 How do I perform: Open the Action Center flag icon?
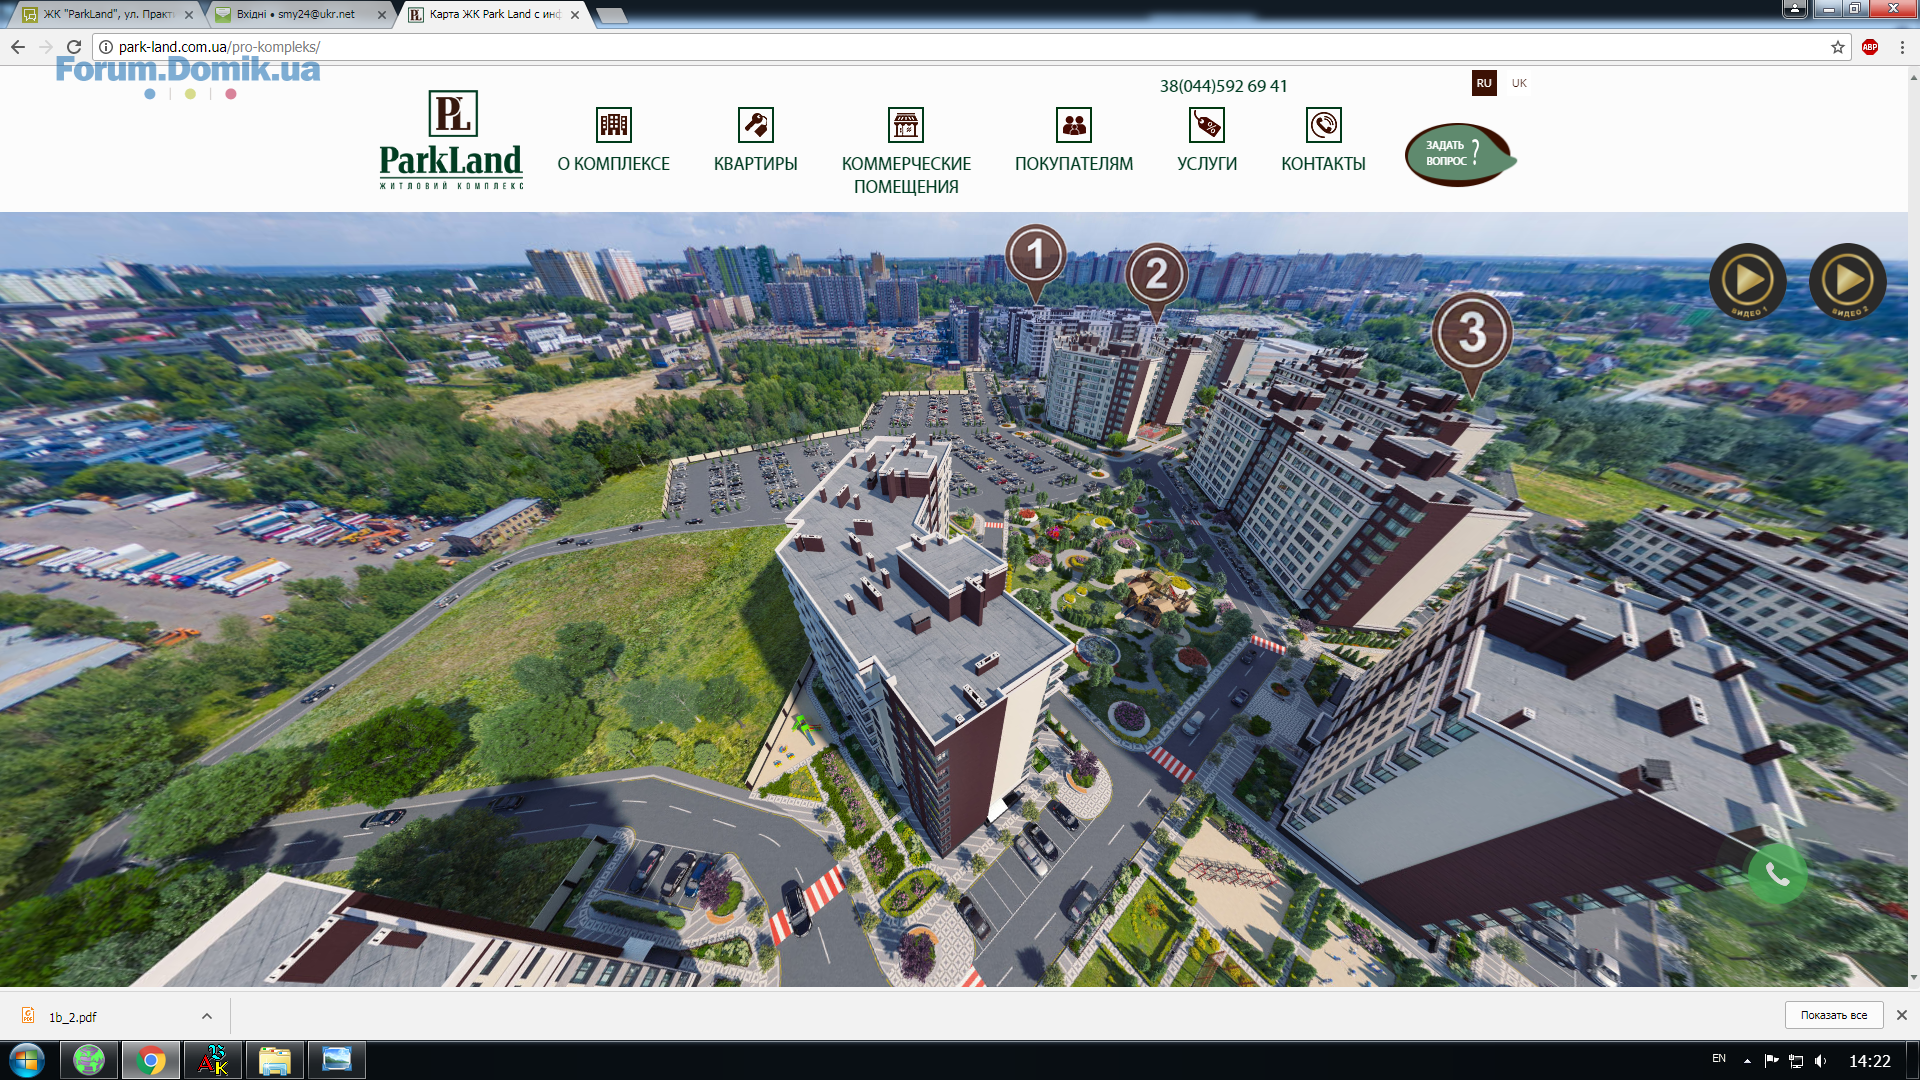point(1771,1061)
